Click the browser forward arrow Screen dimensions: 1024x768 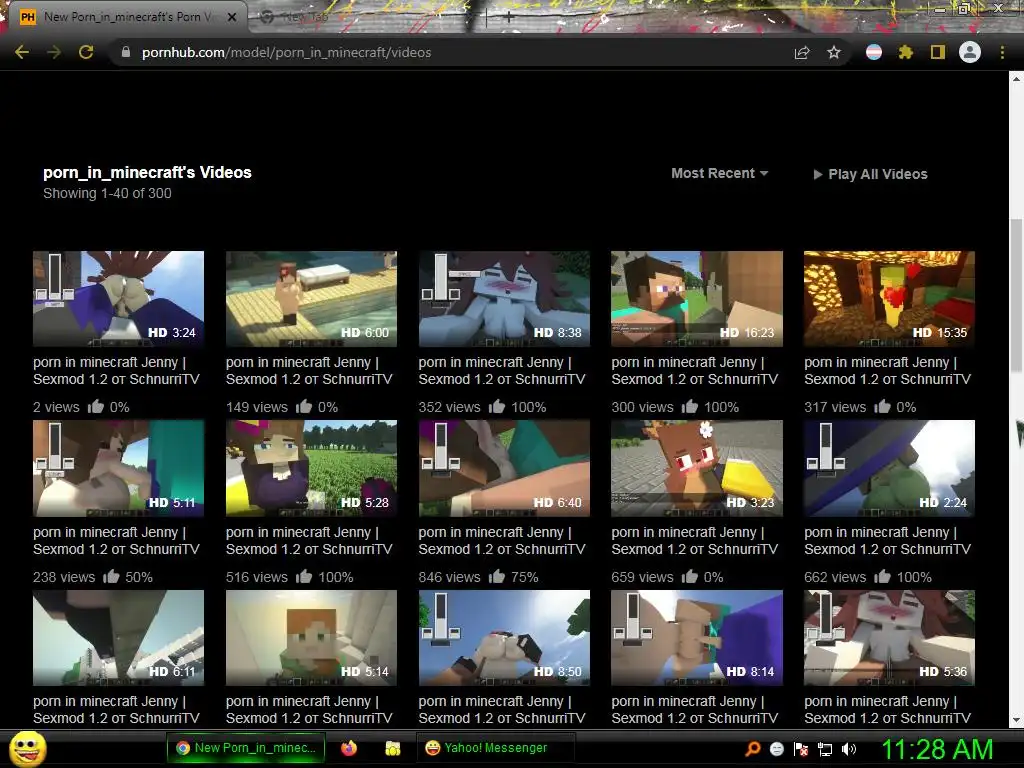coord(54,52)
